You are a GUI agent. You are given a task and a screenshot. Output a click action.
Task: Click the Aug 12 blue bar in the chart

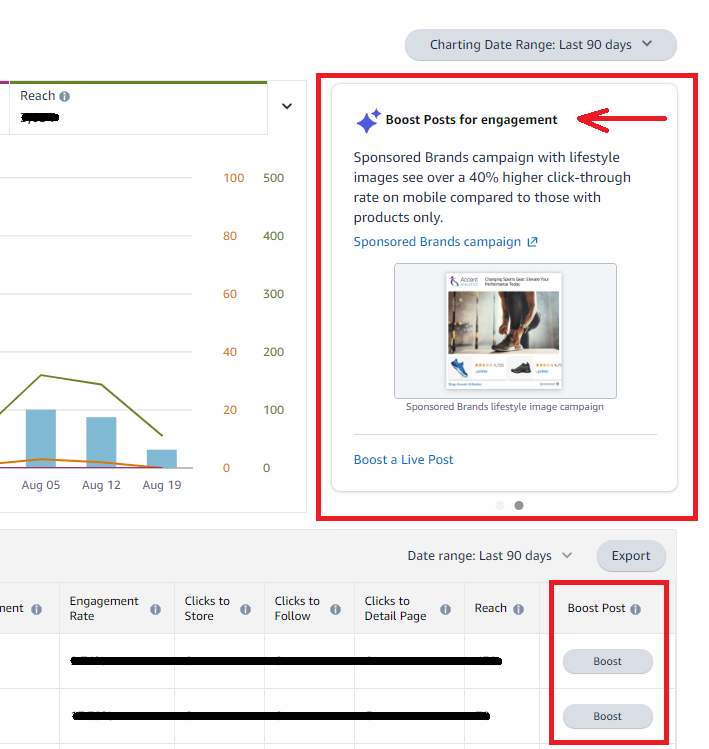101,442
